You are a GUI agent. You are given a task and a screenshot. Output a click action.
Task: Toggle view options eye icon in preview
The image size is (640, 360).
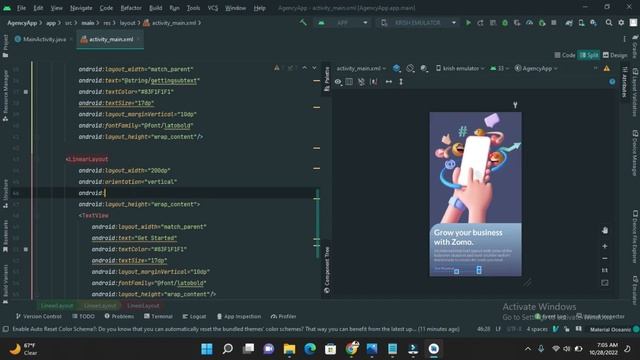pyautogui.click(x=338, y=82)
